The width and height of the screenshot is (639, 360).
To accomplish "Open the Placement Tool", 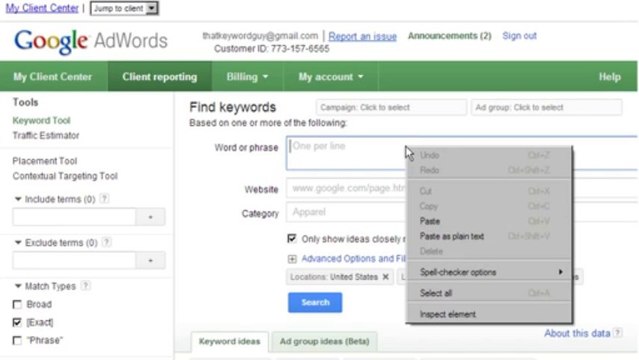I will [45, 161].
